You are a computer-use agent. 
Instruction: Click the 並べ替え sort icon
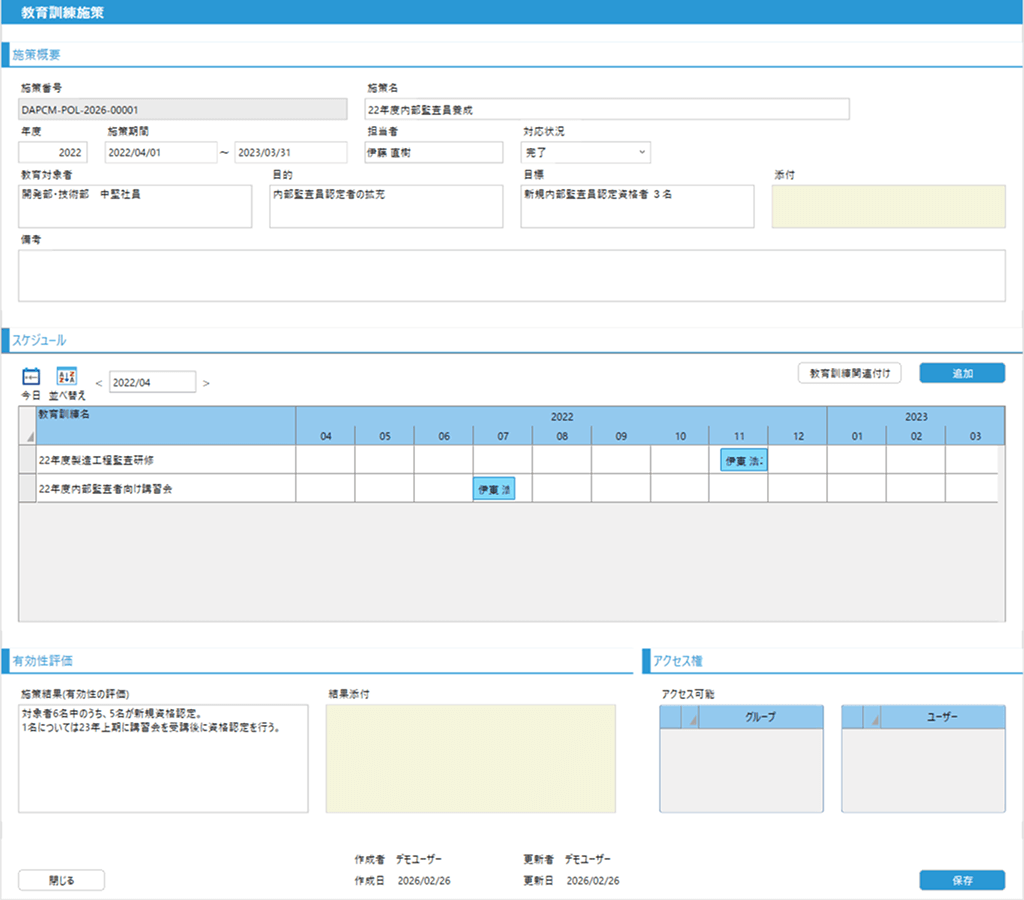point(66,377)
